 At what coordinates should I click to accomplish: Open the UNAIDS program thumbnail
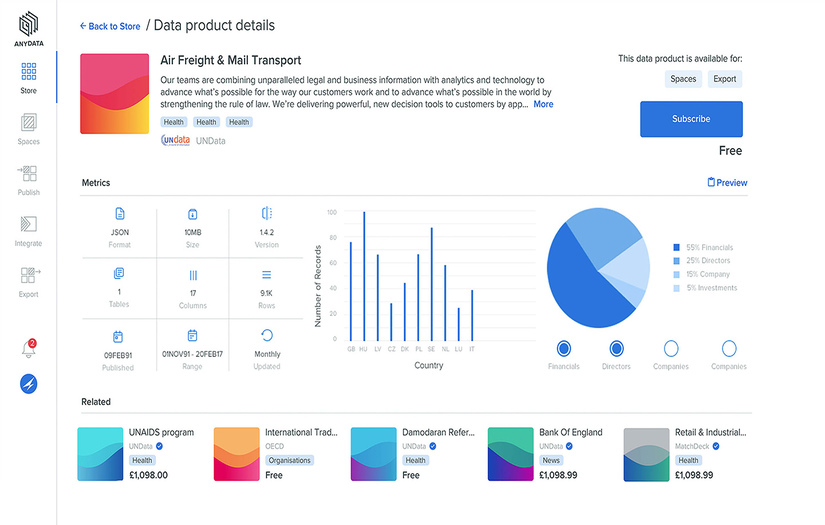(100, 454)
